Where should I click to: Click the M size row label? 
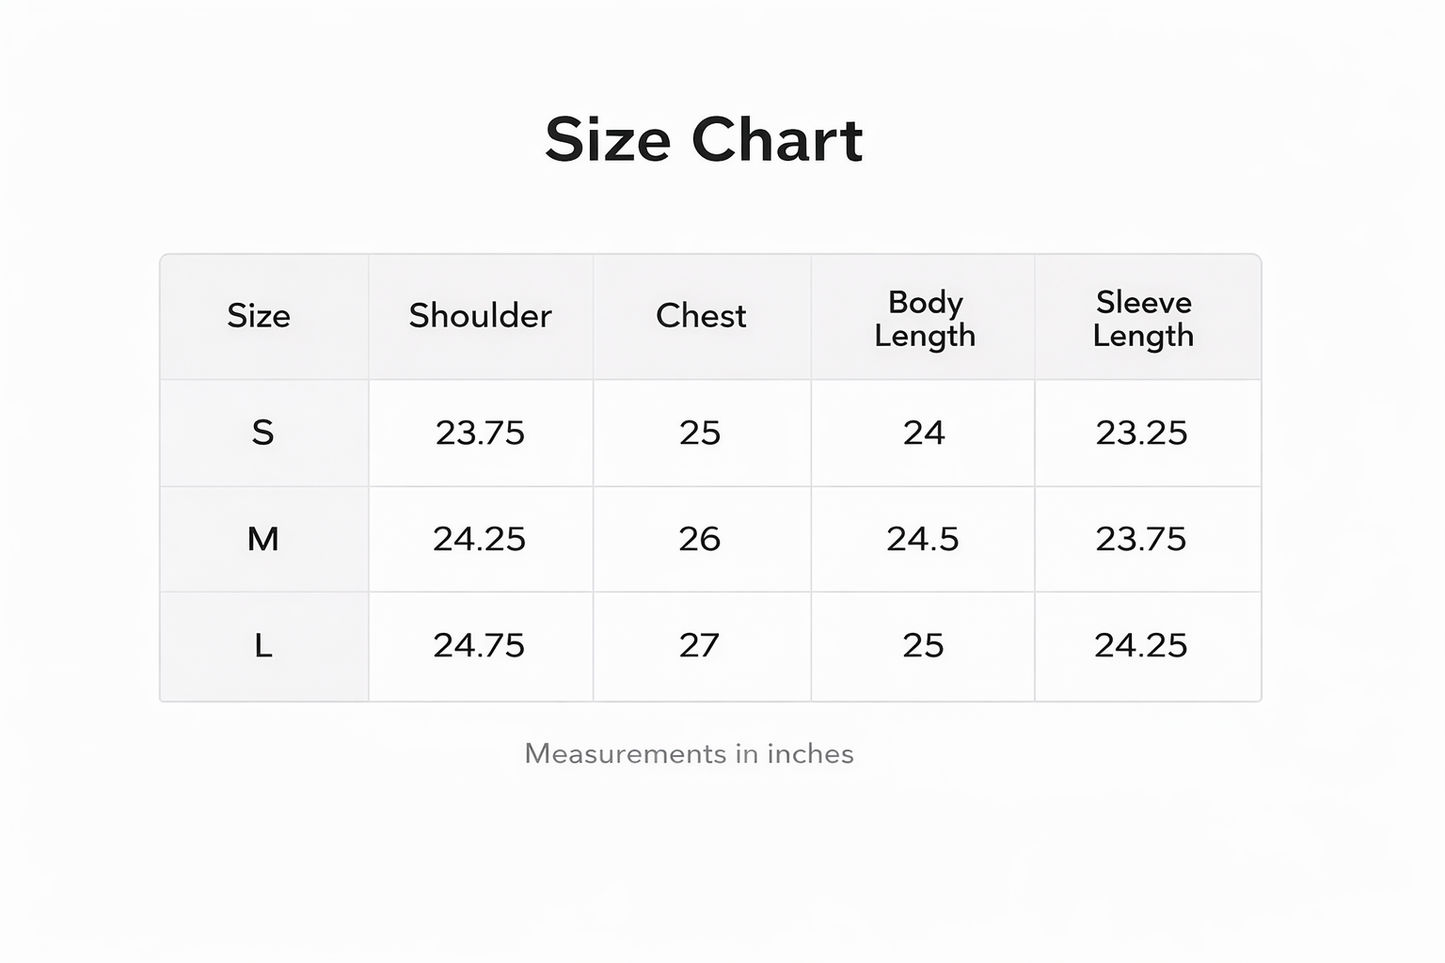263,539
